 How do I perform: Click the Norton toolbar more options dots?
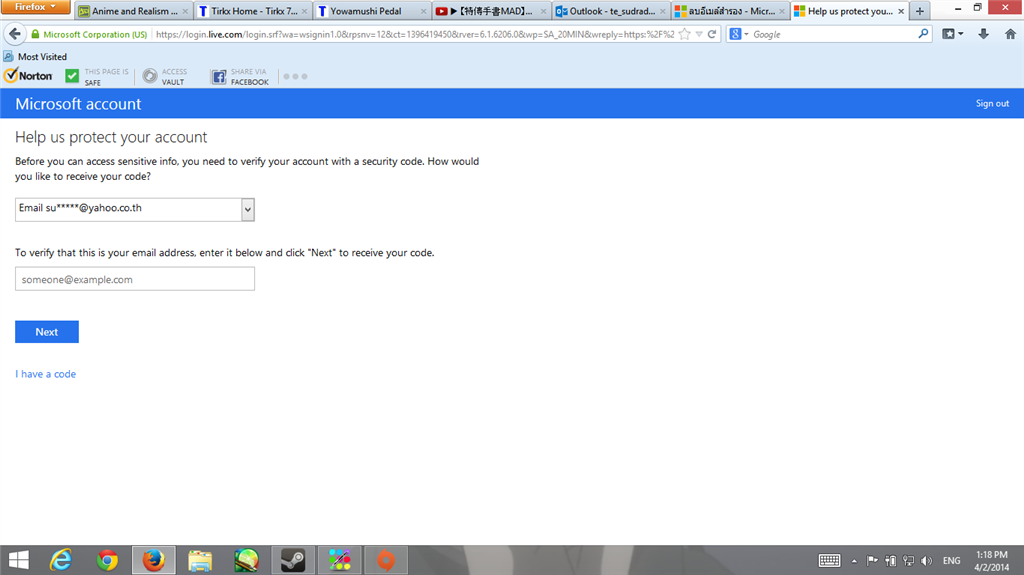295,76
